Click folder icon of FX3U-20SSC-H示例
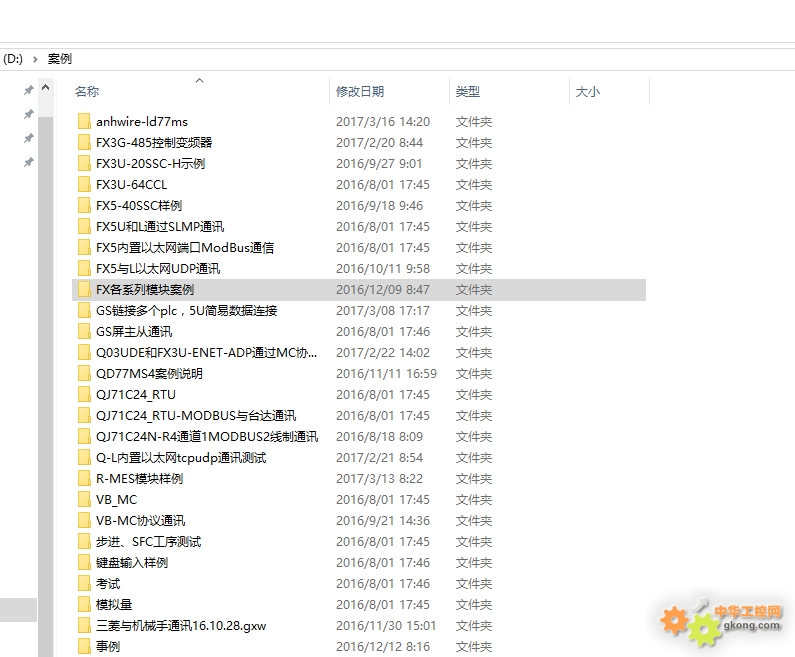Image resolution: width=795 pixels, height=657 pixels. click(84, 164)
